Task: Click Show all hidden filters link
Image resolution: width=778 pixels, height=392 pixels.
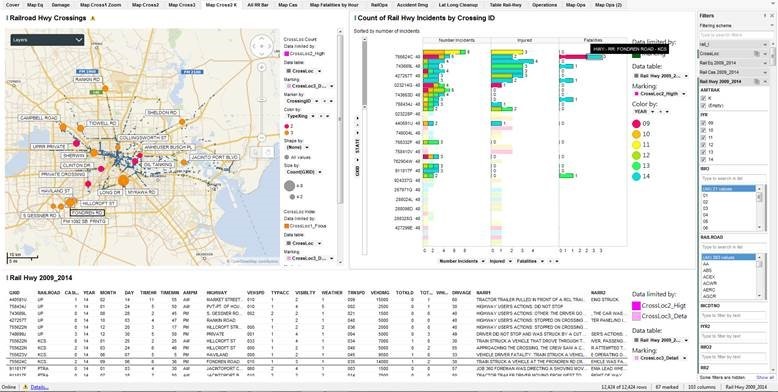Action: point(765,378)
